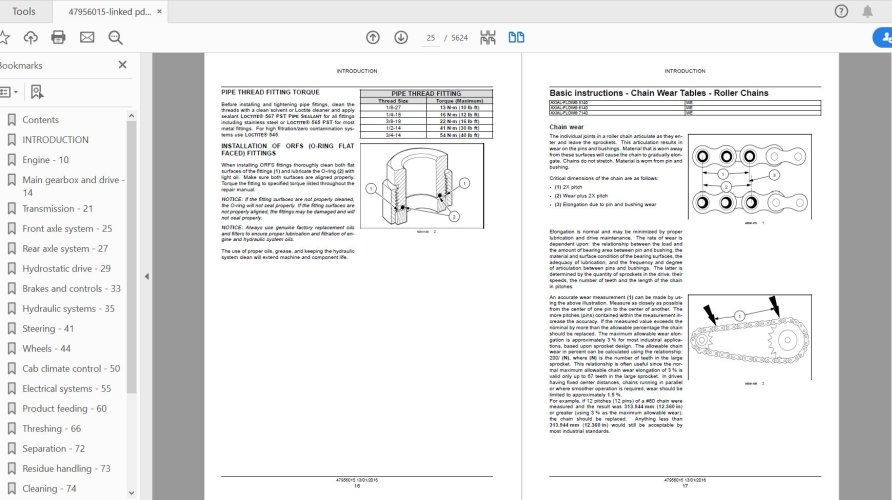Click bookmark icon beside Threshing - 66
The width and height of the screenshot is (892, 500).
click(x=11, y=428)
